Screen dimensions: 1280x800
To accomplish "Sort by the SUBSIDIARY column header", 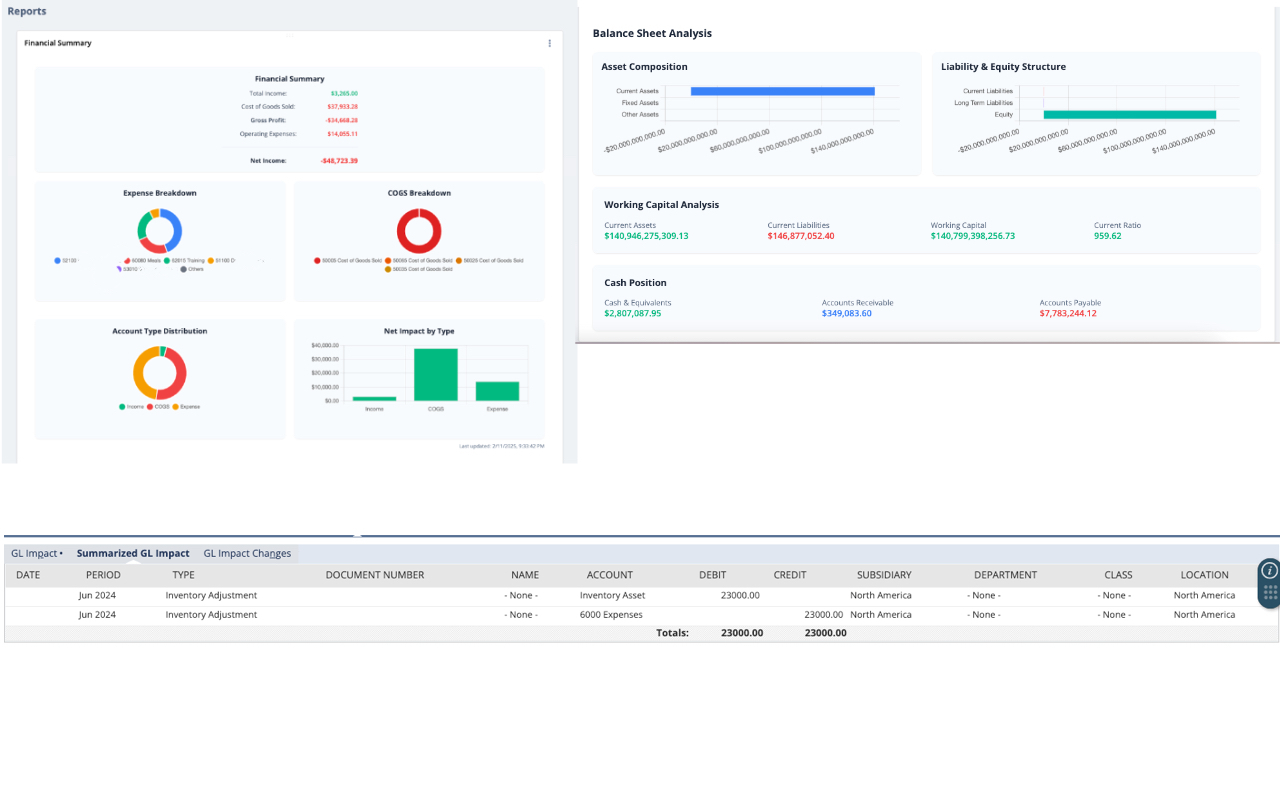I will coord(884,575).
